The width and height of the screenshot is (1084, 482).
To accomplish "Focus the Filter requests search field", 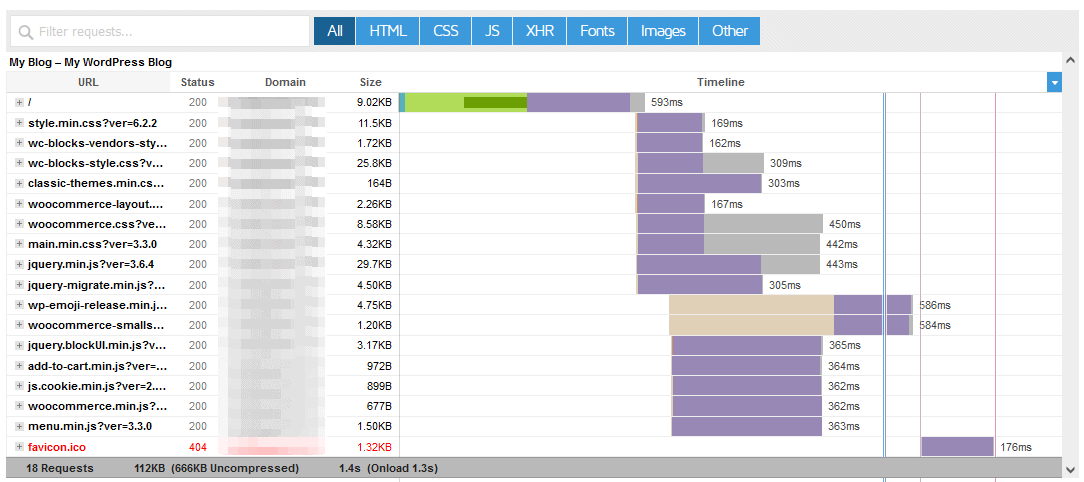I will point(160,31).
